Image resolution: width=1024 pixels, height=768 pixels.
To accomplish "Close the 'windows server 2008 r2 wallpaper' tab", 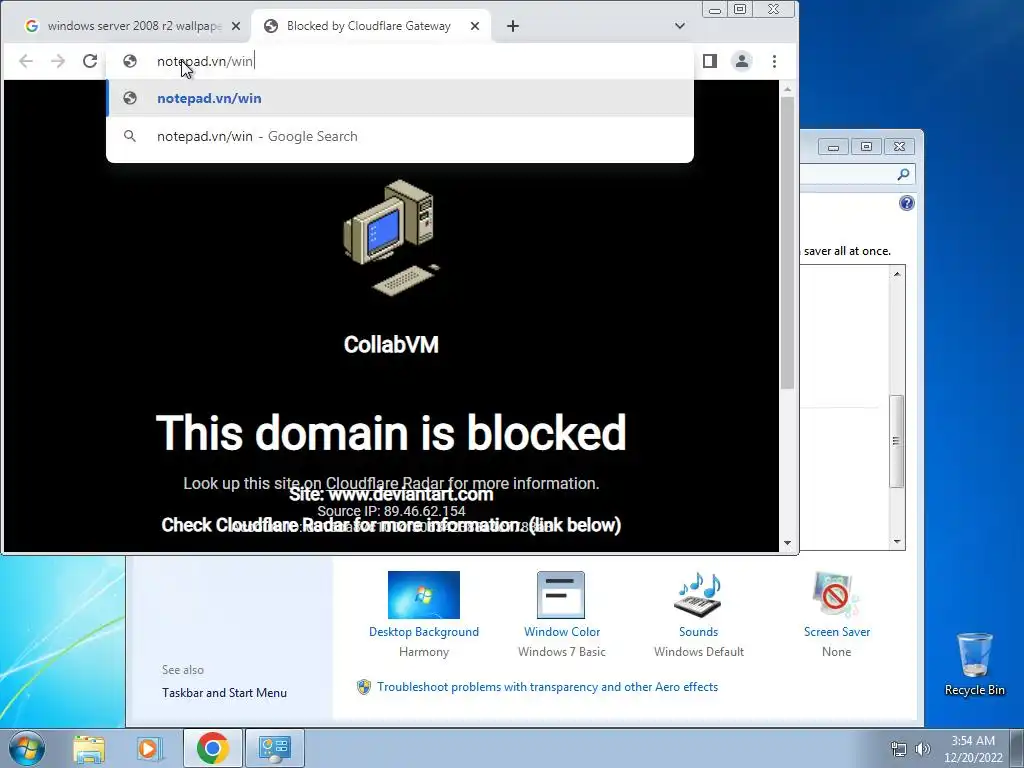I will click(236, 26).
